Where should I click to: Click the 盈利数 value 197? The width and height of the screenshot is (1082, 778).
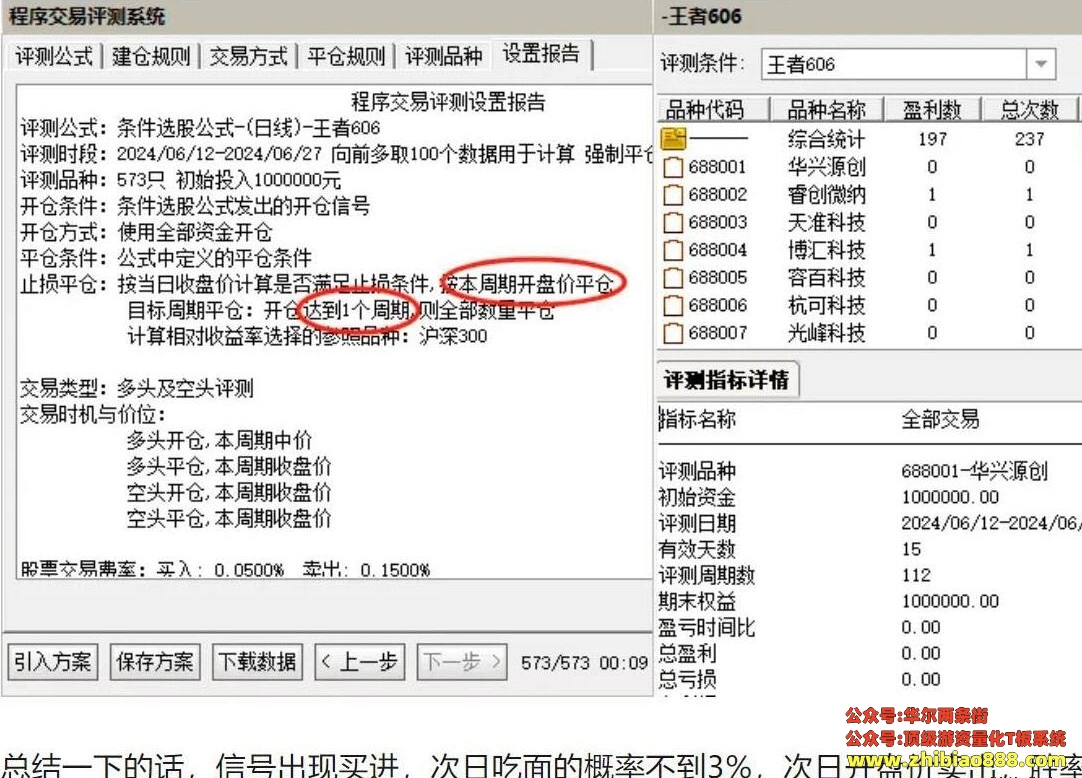[932, 139]
